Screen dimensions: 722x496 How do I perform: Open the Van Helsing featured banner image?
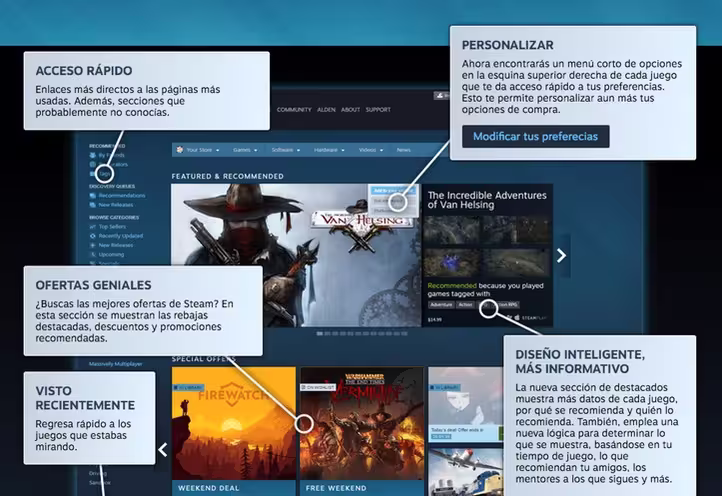[x=296, y=256]
